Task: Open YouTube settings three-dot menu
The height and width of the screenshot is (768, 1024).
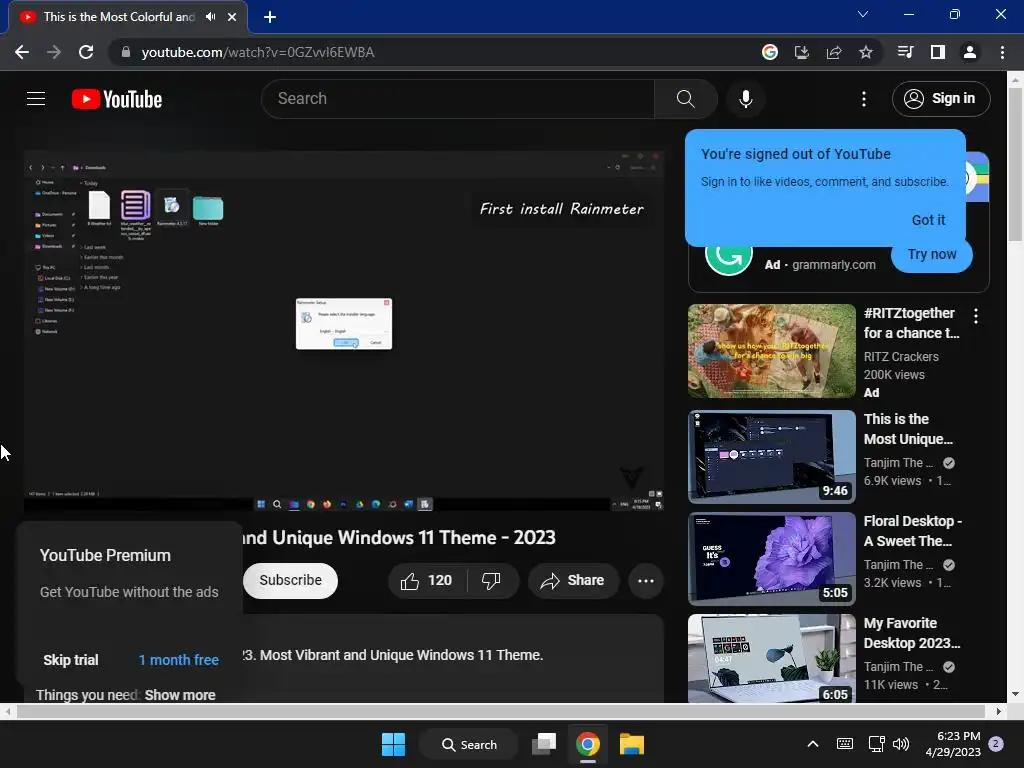Action: 863,99
